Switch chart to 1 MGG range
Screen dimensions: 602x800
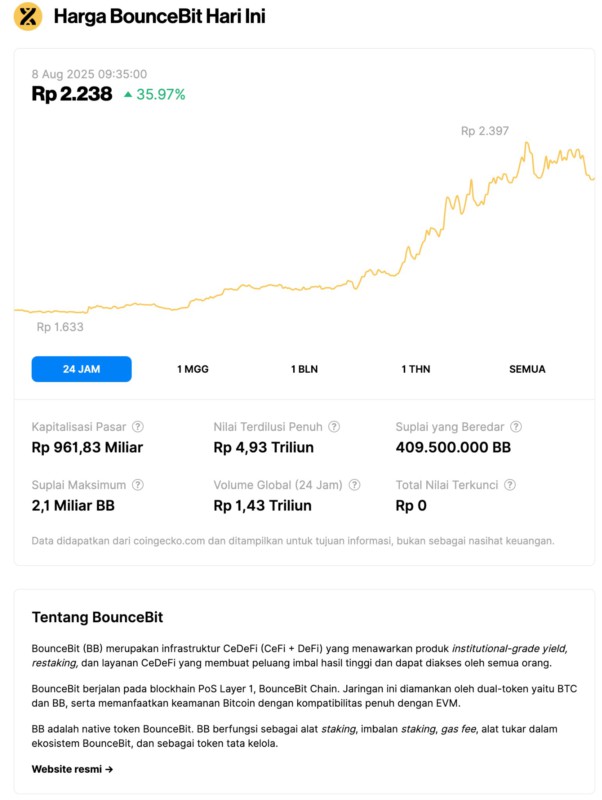click(x=193, y=369)
